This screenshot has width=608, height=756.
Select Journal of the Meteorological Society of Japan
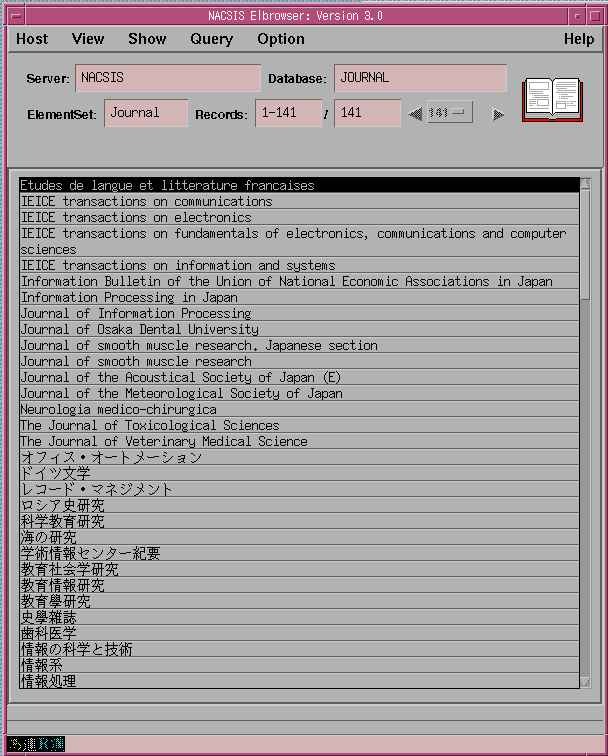pos(299,393)
